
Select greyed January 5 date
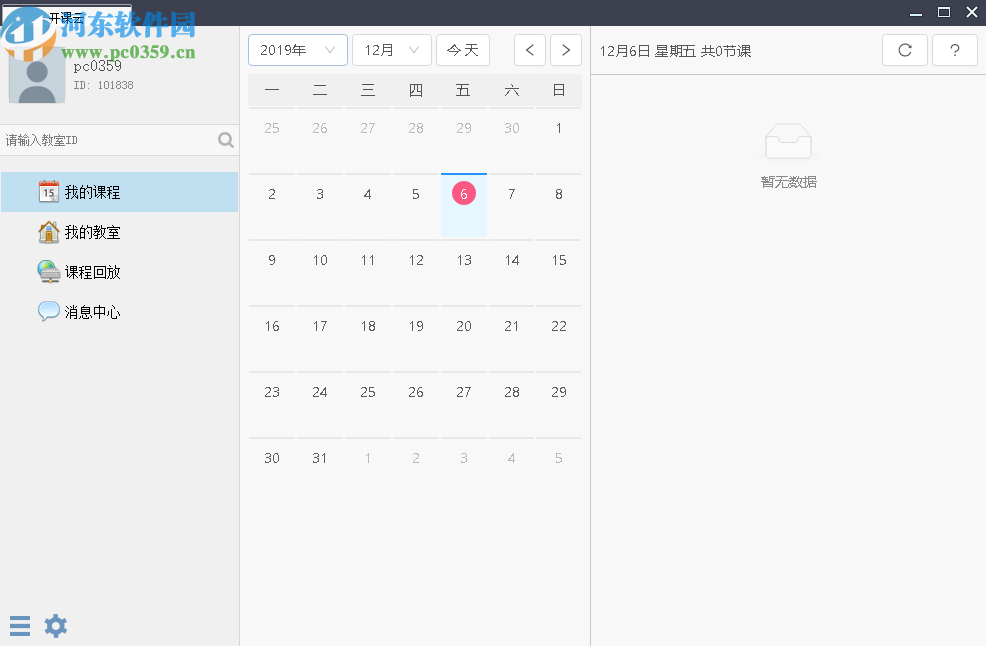point(558,471)
